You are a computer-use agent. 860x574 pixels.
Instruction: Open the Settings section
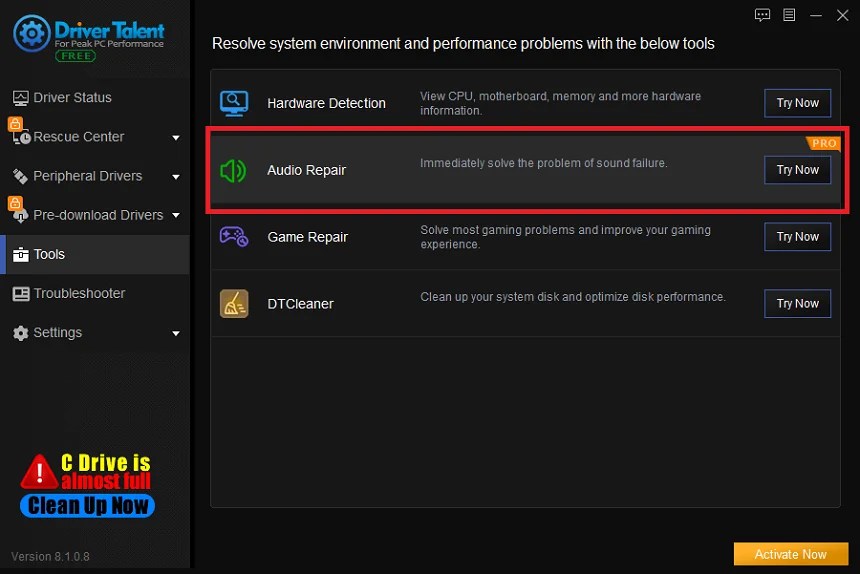(95, 333)
